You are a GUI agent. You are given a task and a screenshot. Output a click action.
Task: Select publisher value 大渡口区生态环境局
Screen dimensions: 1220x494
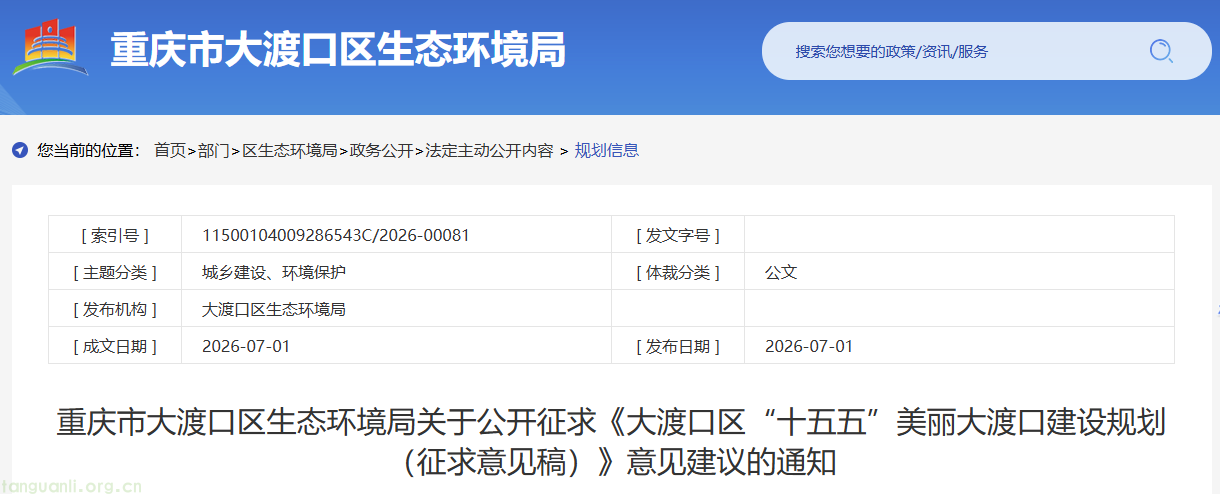pos(274,309)
